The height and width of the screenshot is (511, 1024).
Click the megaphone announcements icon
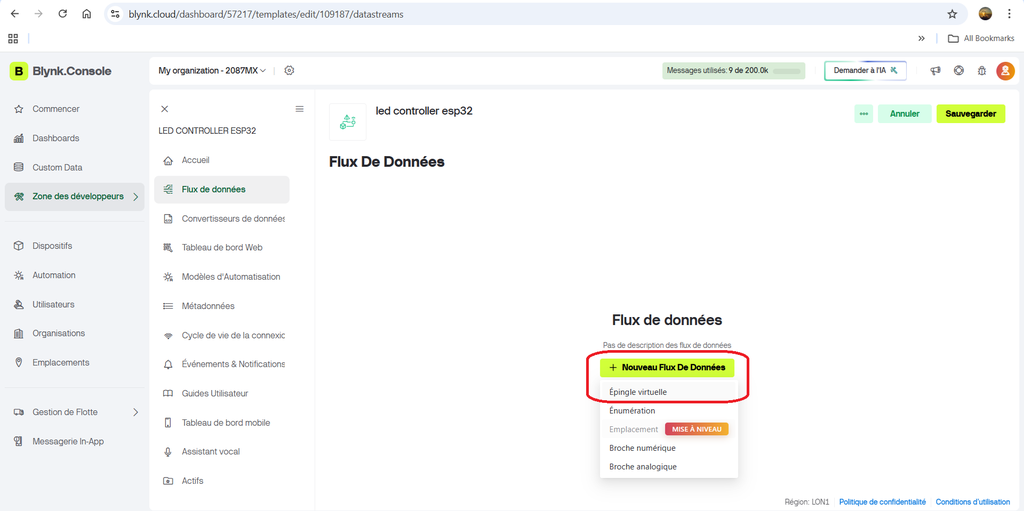pyautogui.click(x=935, y=71)
